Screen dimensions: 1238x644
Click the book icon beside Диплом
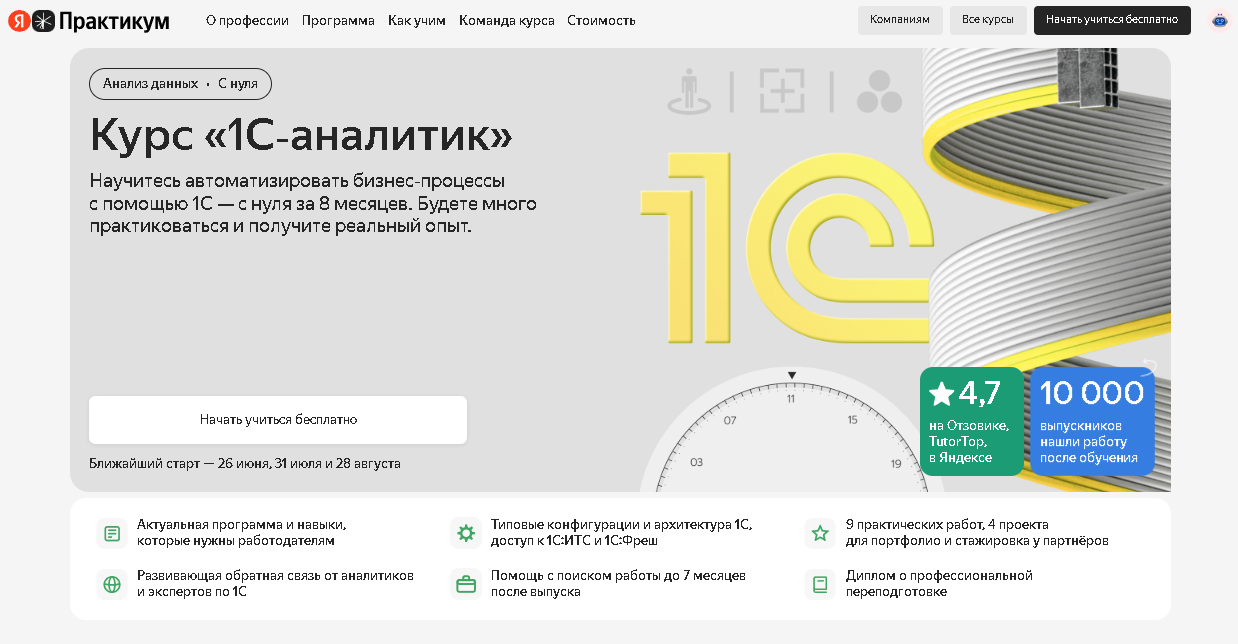(820, 584)
